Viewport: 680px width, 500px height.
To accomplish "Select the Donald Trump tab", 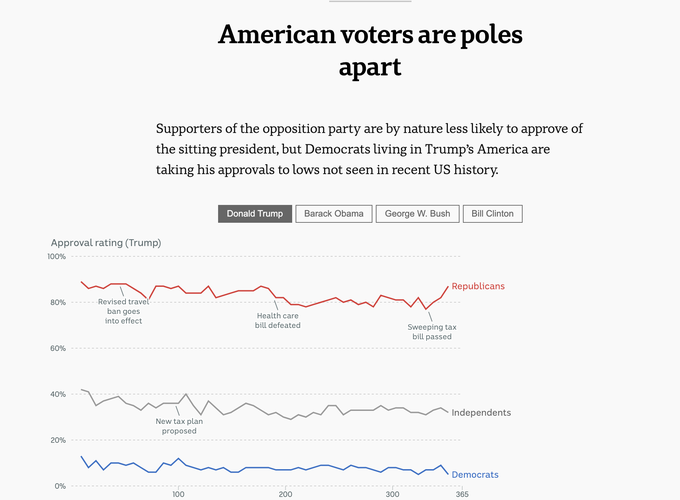I will (255, 213).
